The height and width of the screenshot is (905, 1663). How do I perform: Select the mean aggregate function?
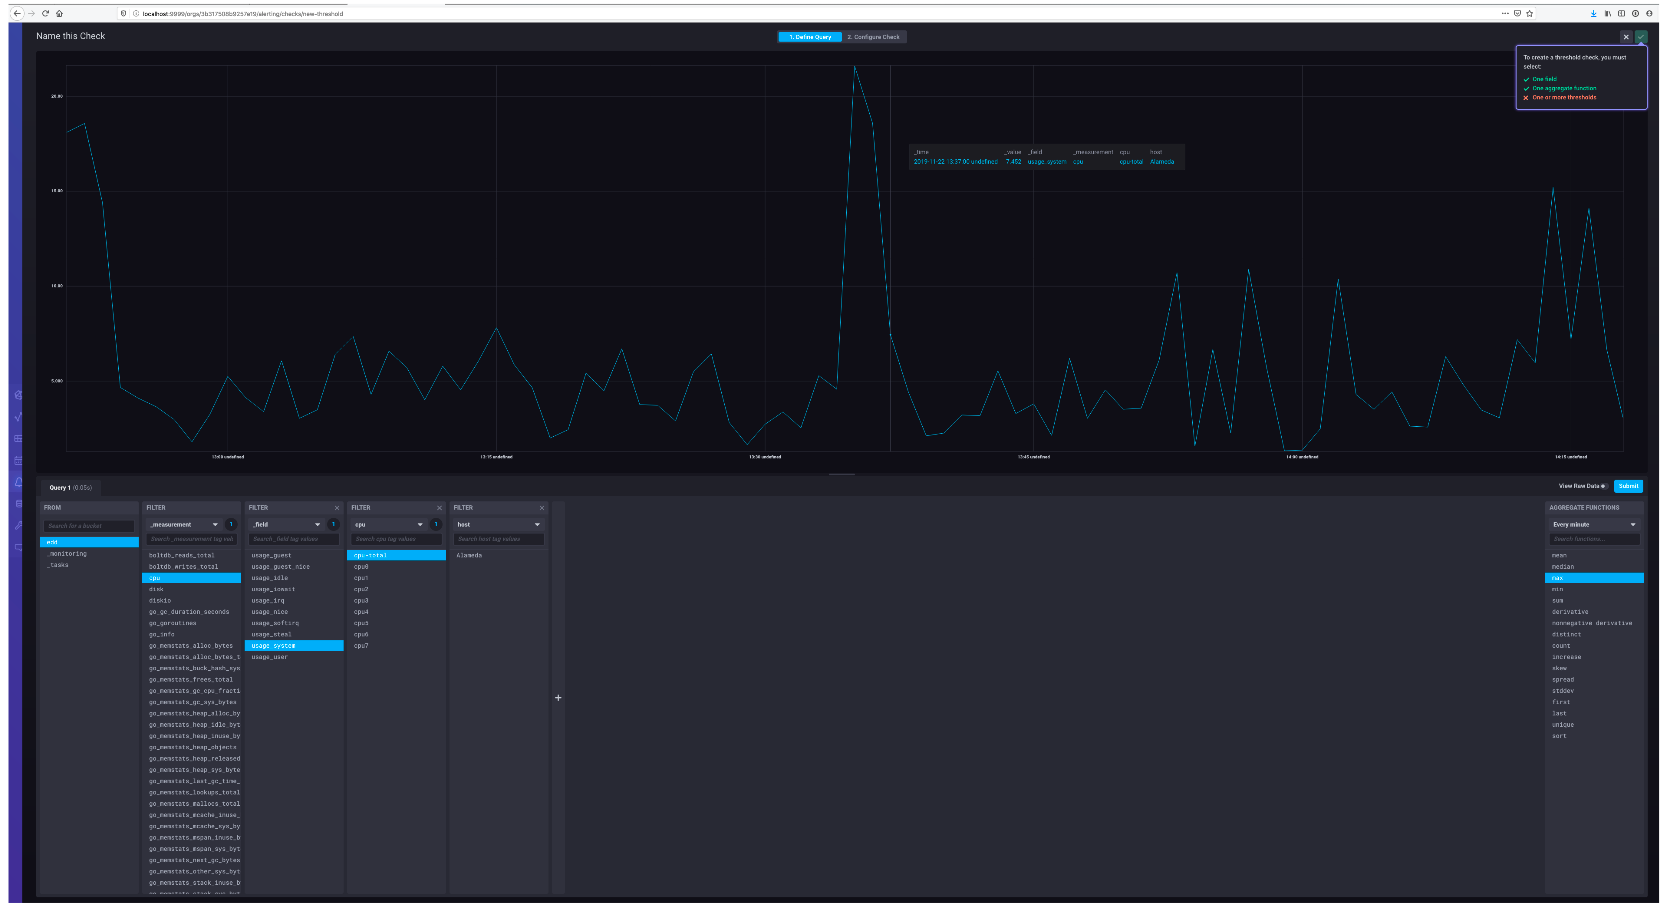point(1594,555)
